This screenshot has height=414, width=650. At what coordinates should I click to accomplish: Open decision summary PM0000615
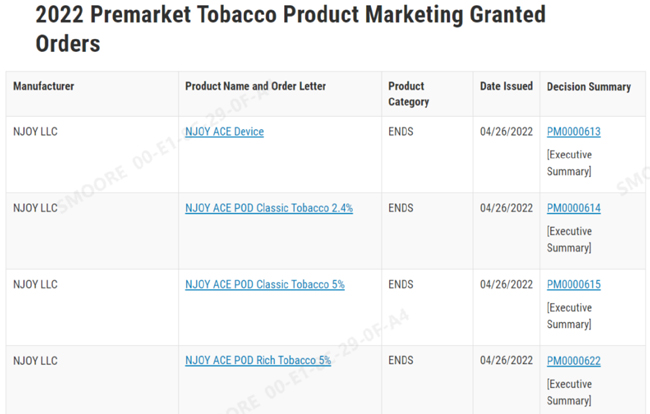[573, 284]
